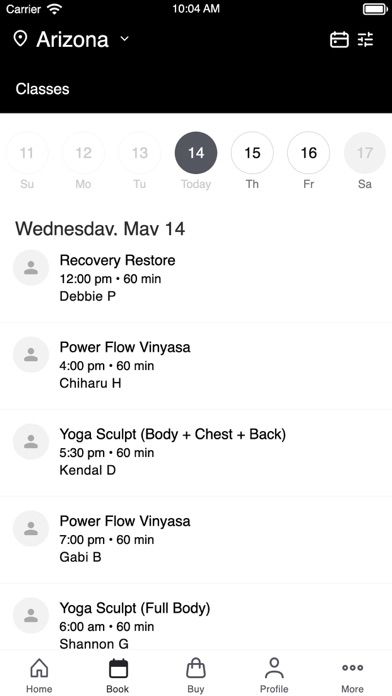Image resolution: width=392 pixels, height=696 pixels.
Task: Select Saturday 17 date circle
Action: pos(365,153)
